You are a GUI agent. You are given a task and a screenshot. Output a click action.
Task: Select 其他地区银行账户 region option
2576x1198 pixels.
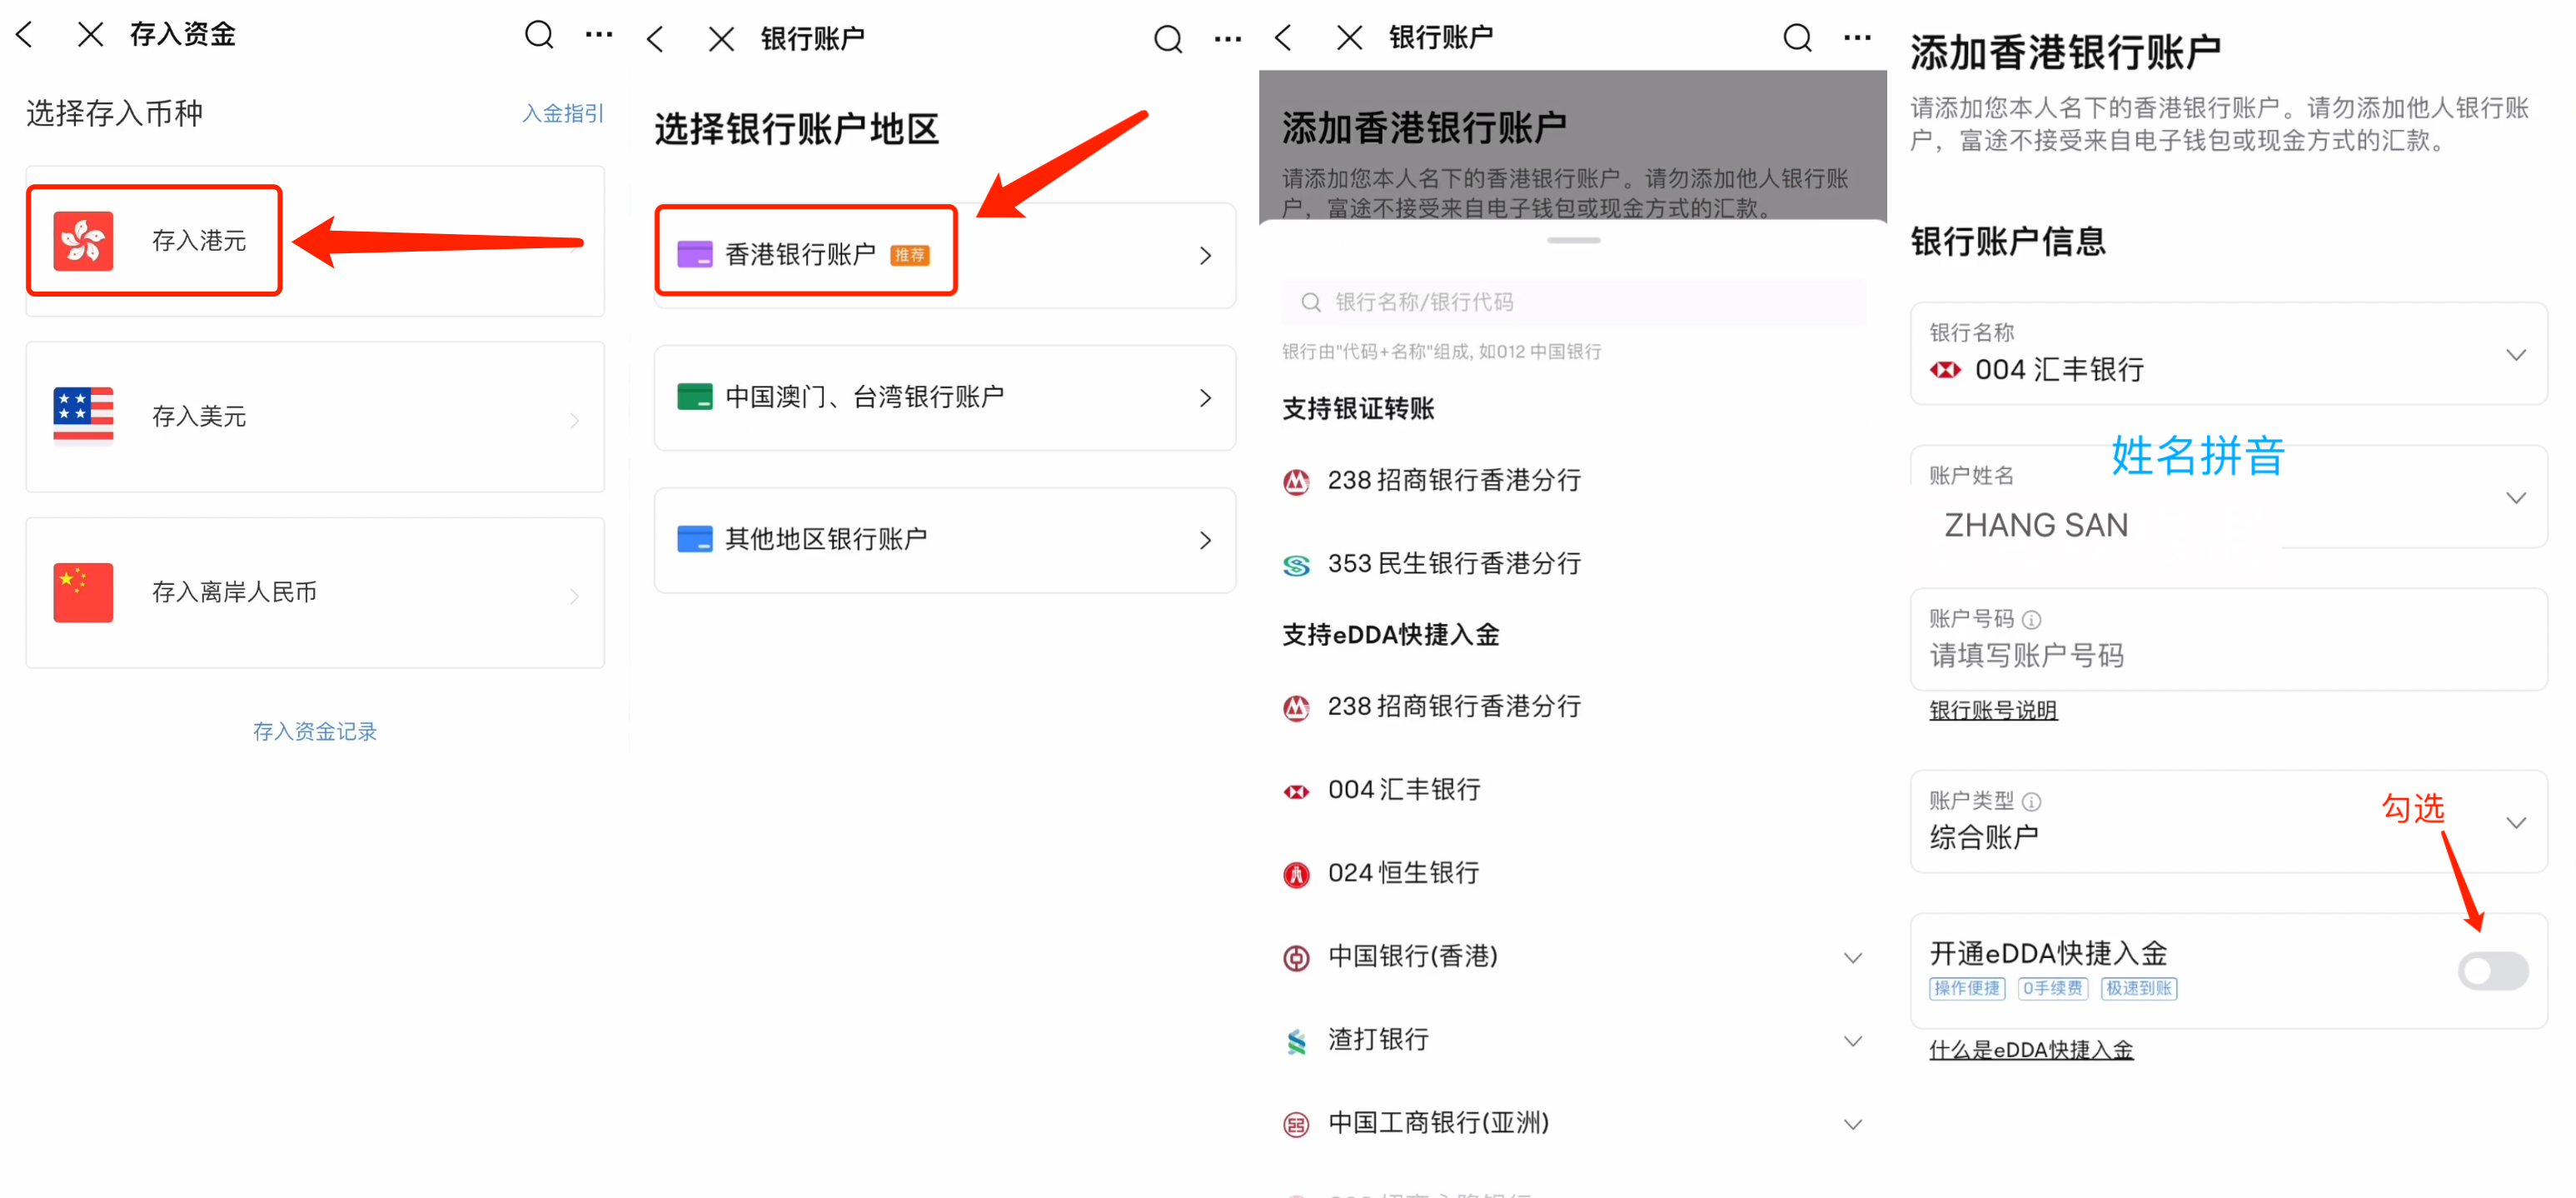[944, 540]
